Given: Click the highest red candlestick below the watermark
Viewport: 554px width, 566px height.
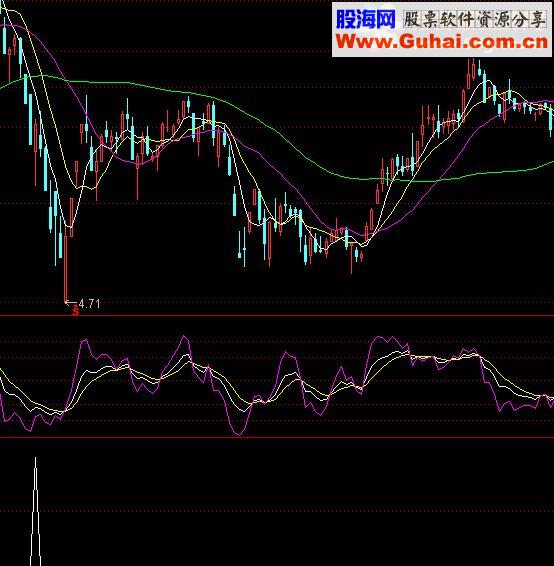Looking at the screenshot, I should (473, 70).
